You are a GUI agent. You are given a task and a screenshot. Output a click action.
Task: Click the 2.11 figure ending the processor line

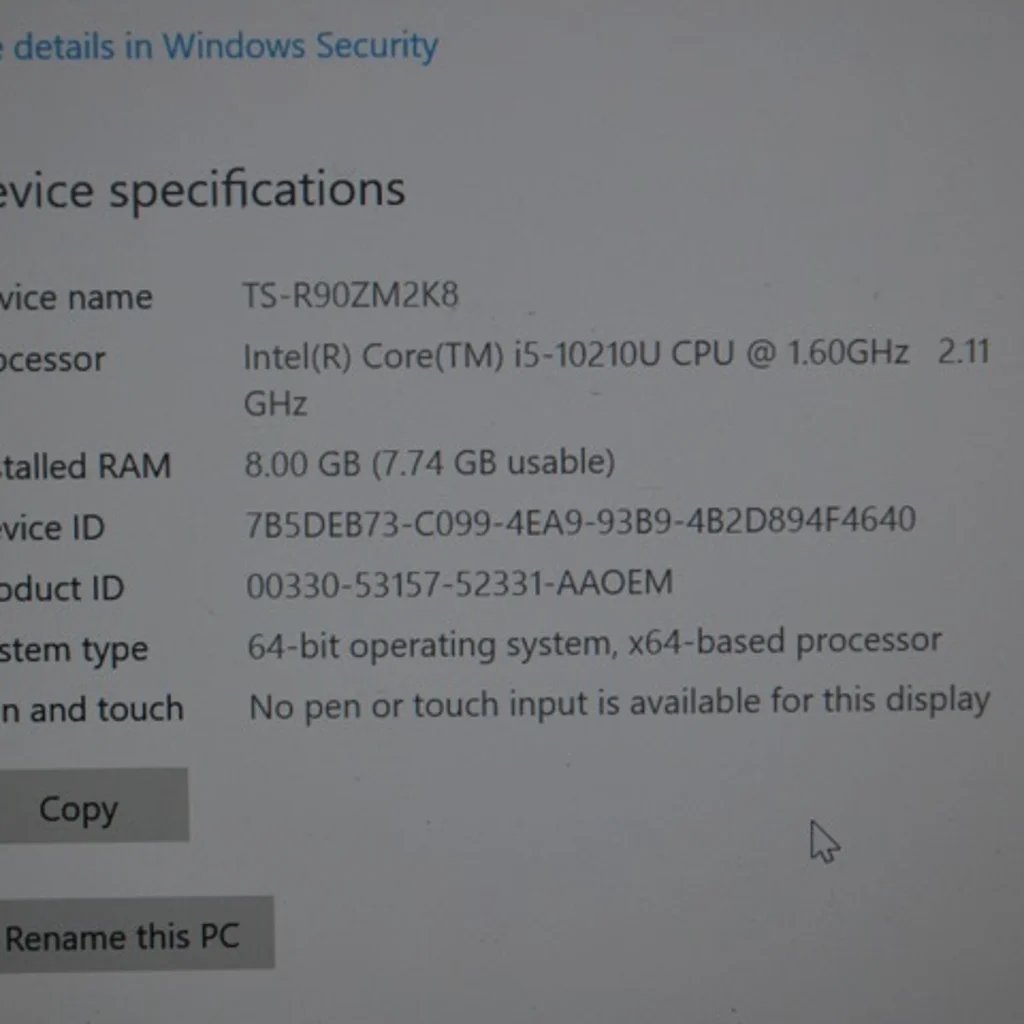tap(963, 352)
